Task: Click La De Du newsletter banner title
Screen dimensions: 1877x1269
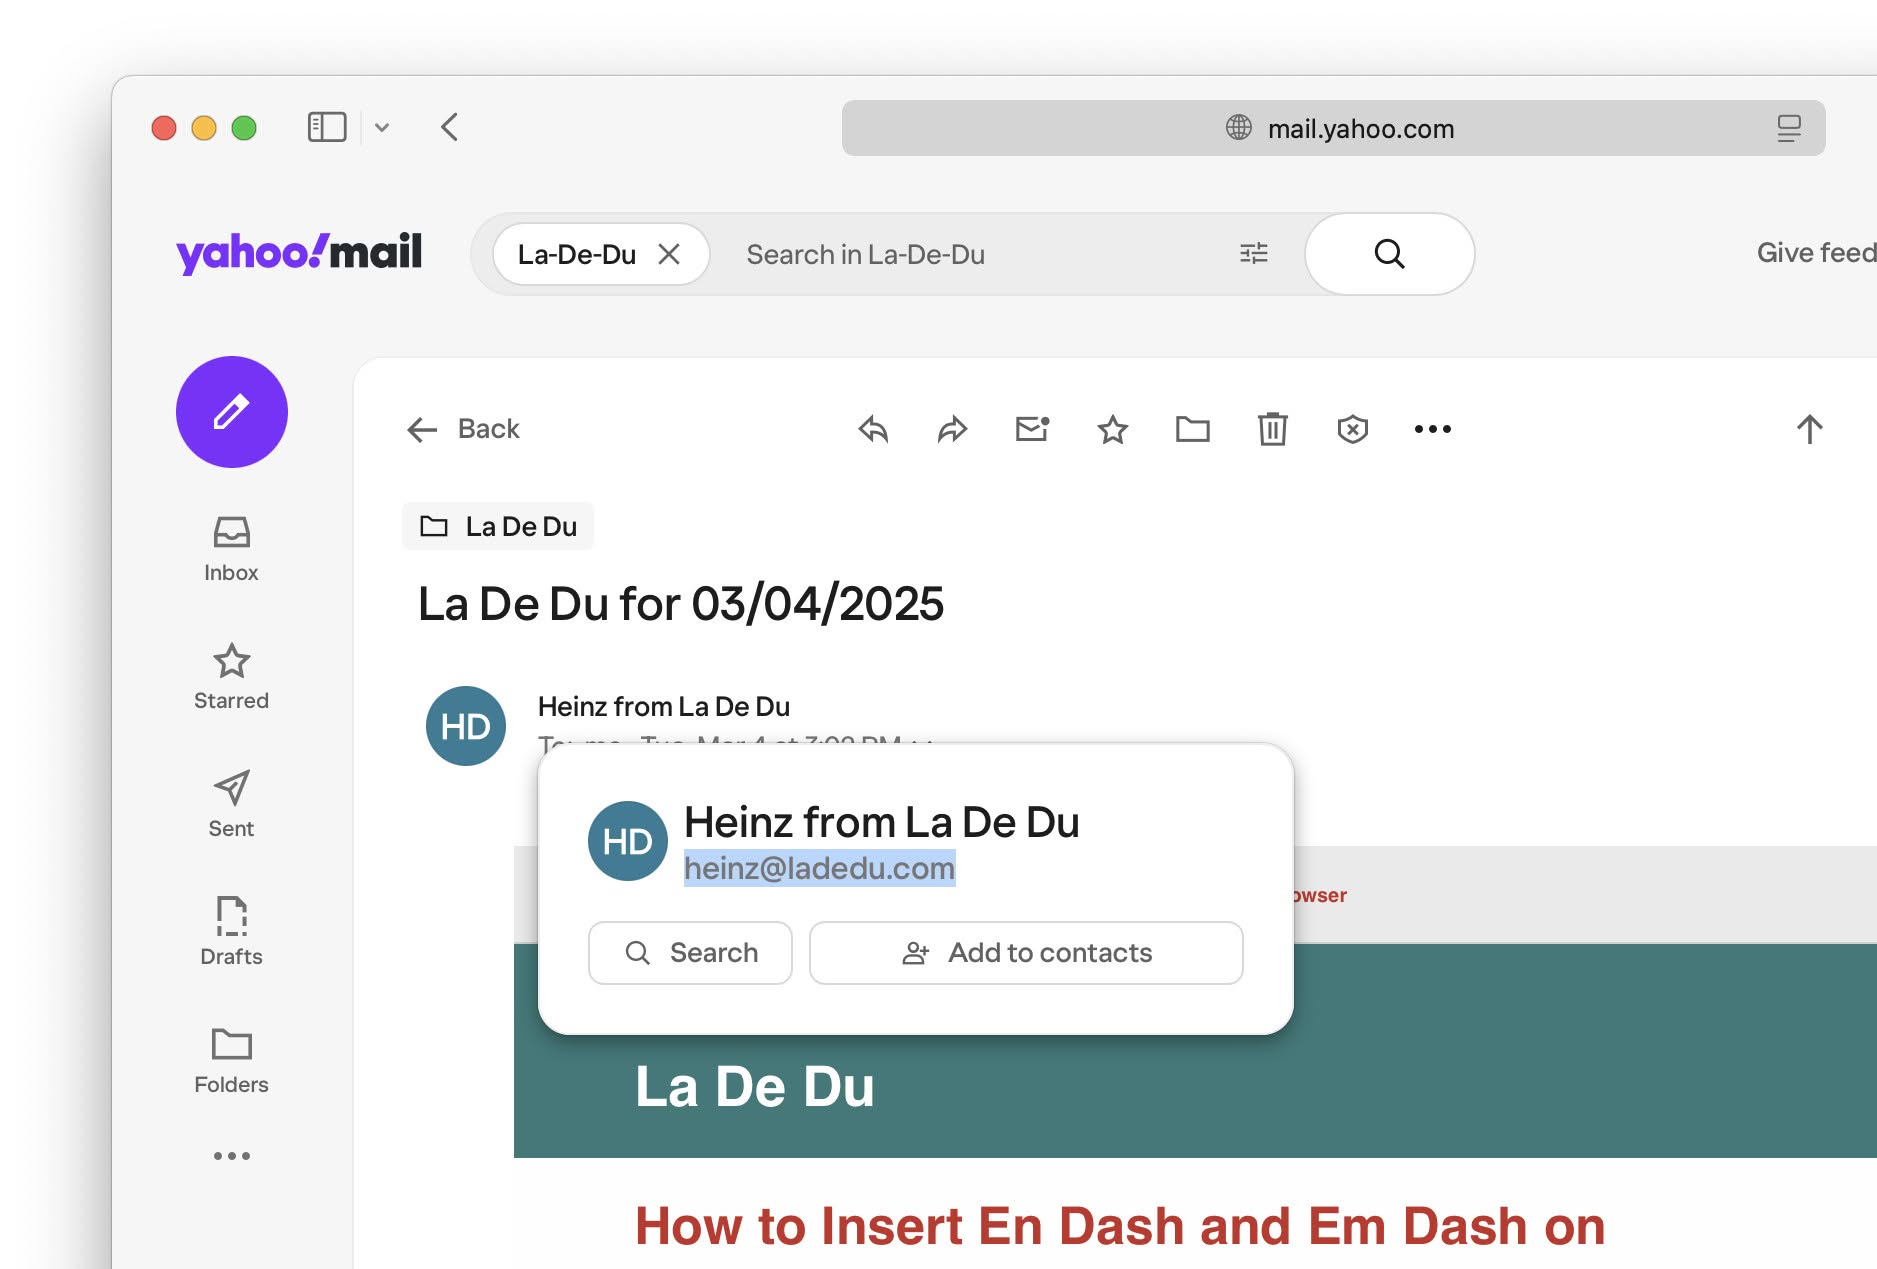Action: point(755,1087)
